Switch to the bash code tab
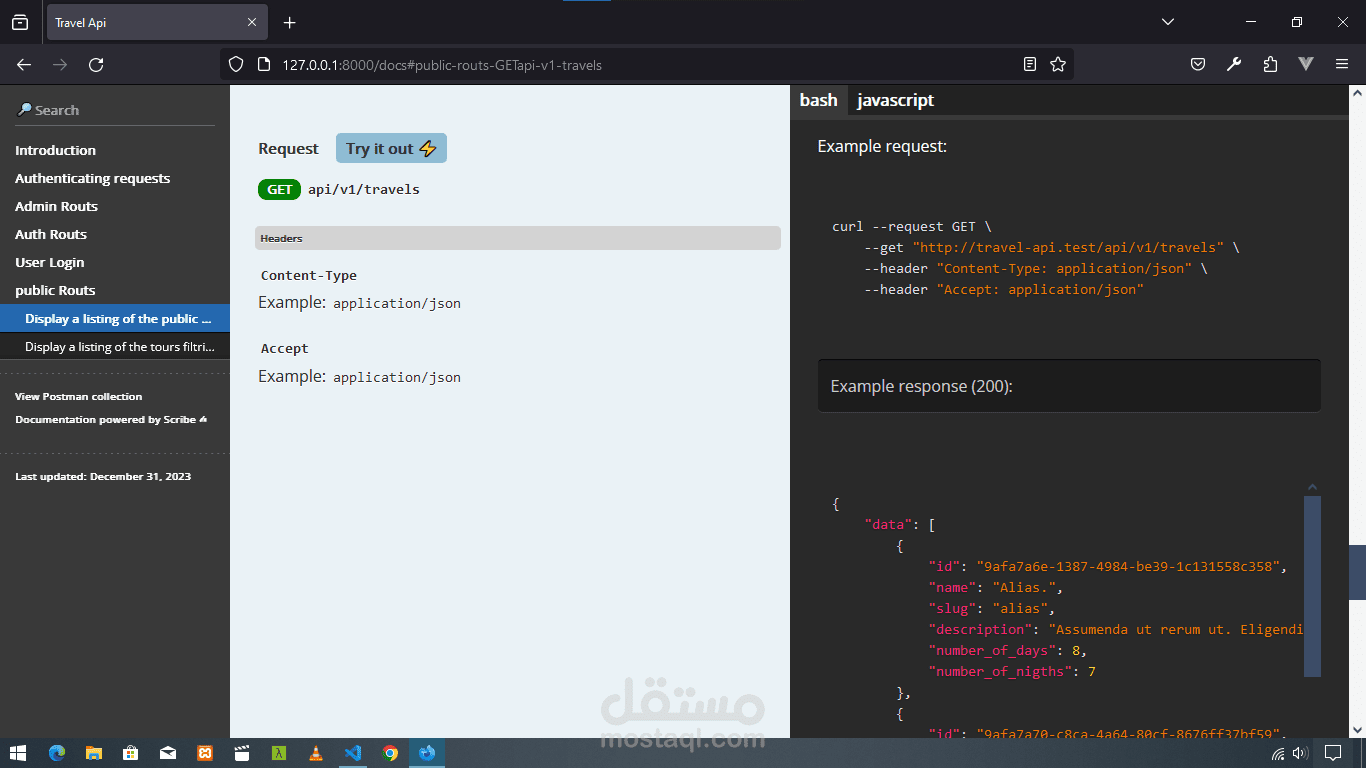Image resolution: width=1366 pixels, height=768 pixels. (819, 100)
